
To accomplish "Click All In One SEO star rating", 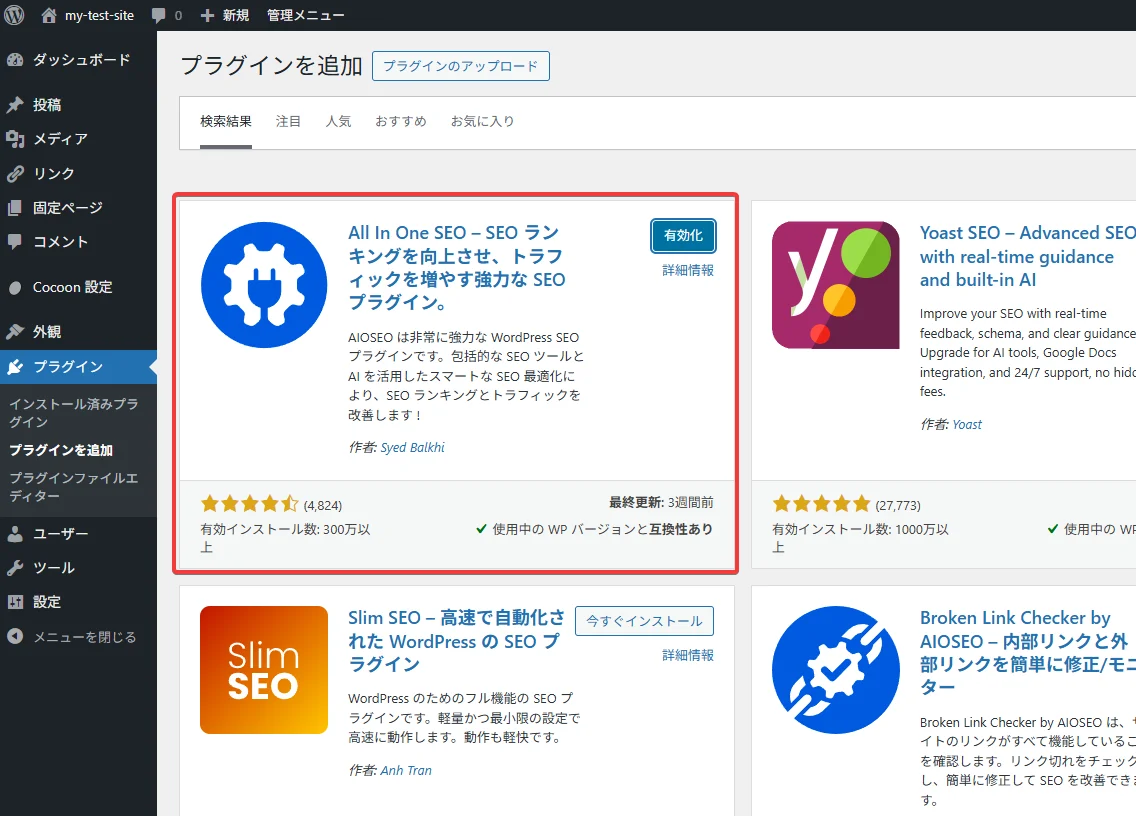I will pyautogui.click(x=249, y=504).
